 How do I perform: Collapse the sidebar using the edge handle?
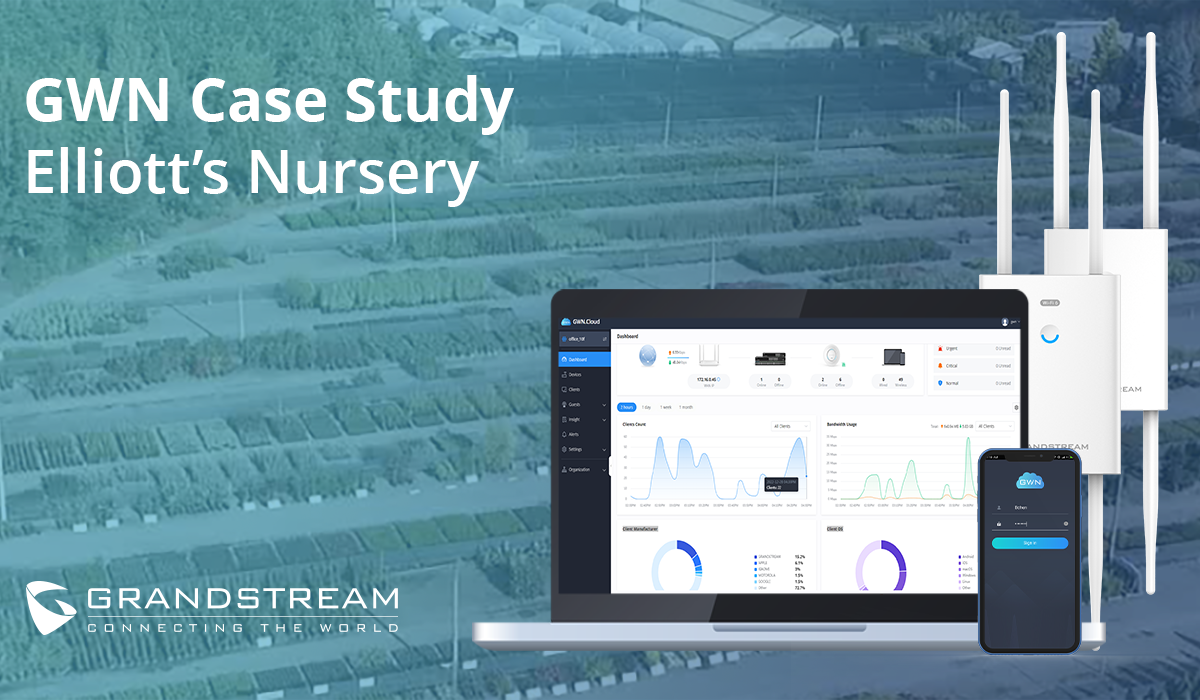(x=610, y=466)
